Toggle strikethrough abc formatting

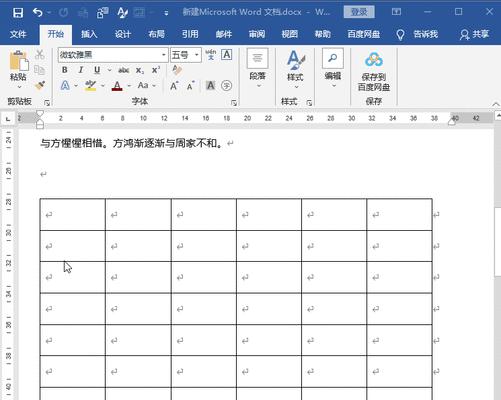pos(124,70)
